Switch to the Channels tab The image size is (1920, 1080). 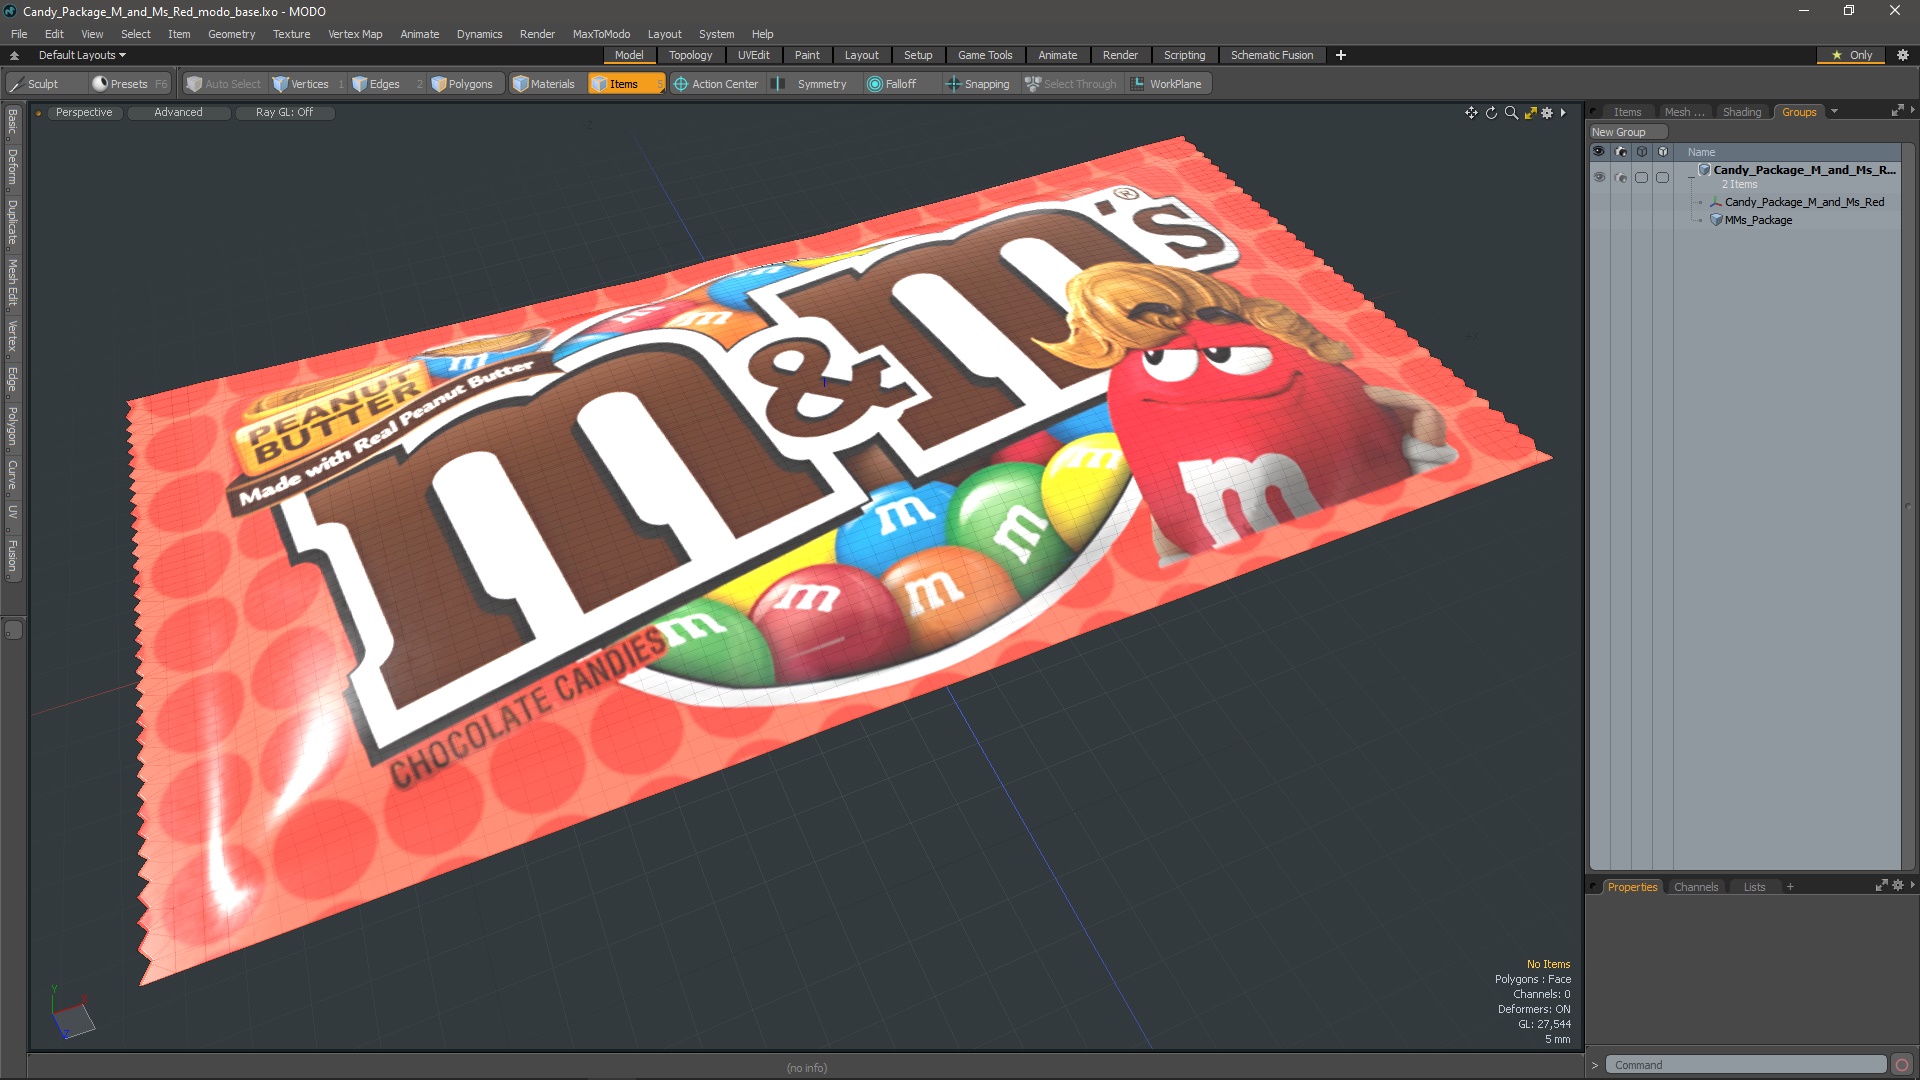pyautogui.click(x=1696, y=887)
